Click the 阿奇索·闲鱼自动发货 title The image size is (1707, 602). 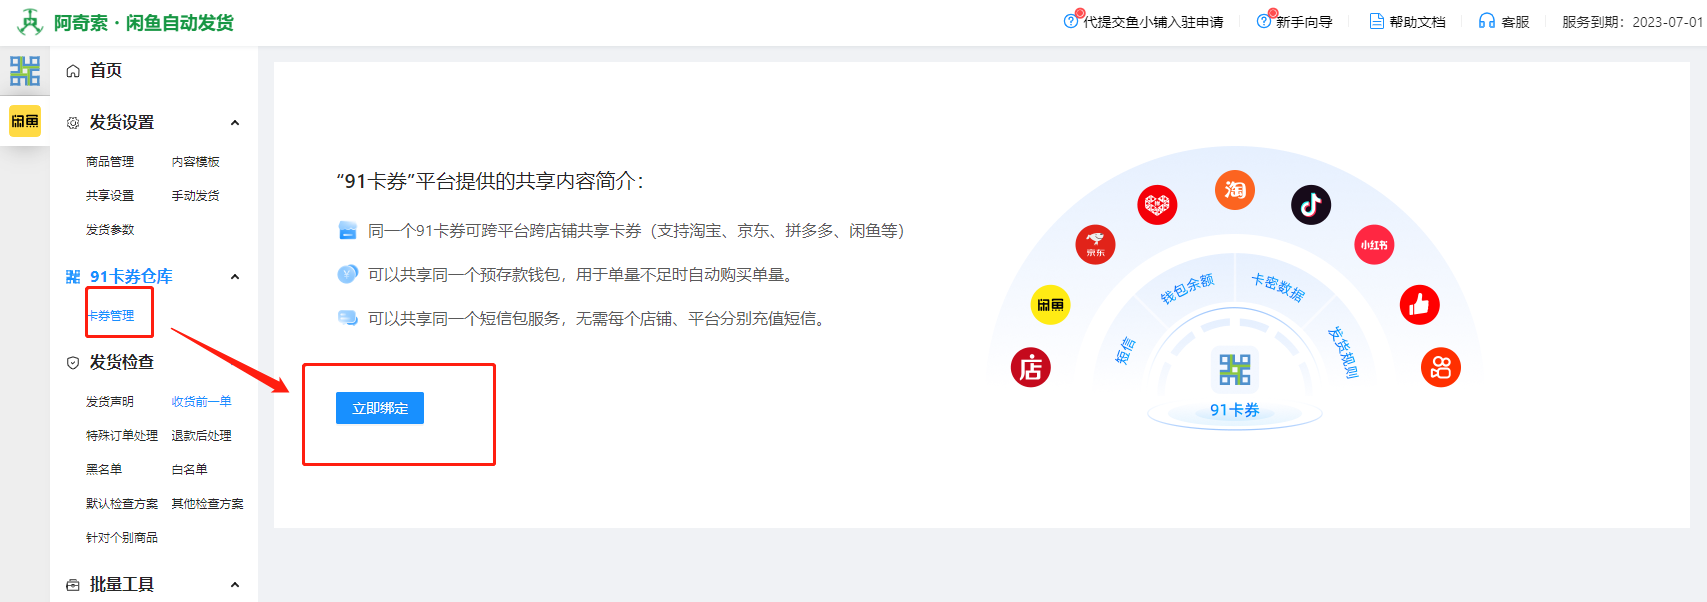pyautogui.click(x=144, y=22)
